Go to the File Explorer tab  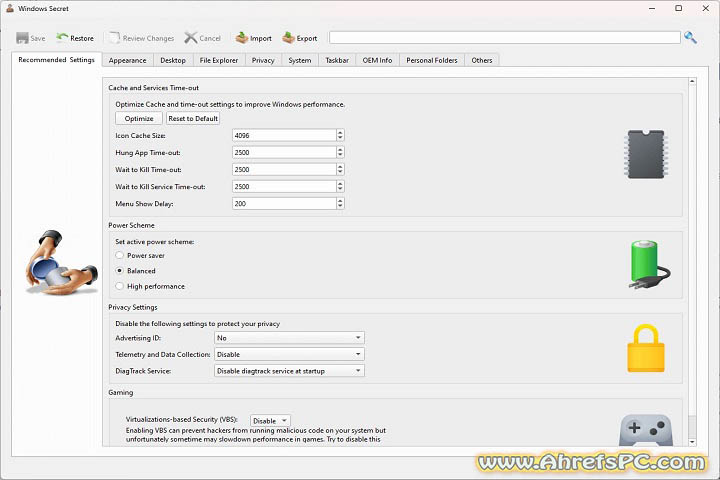coord(219,60)
